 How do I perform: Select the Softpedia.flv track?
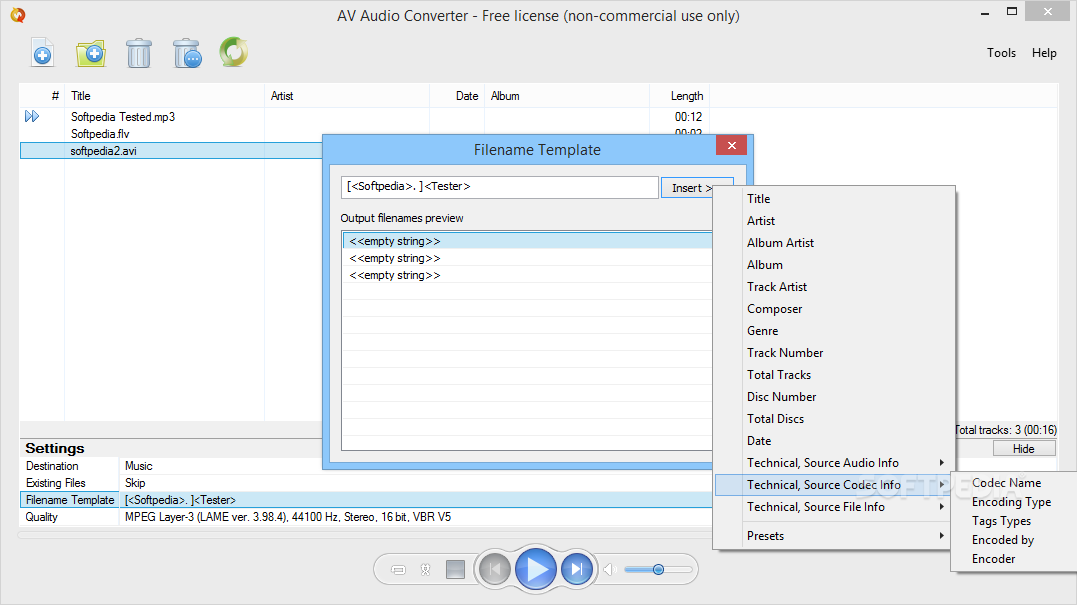[x=100, y=134]
